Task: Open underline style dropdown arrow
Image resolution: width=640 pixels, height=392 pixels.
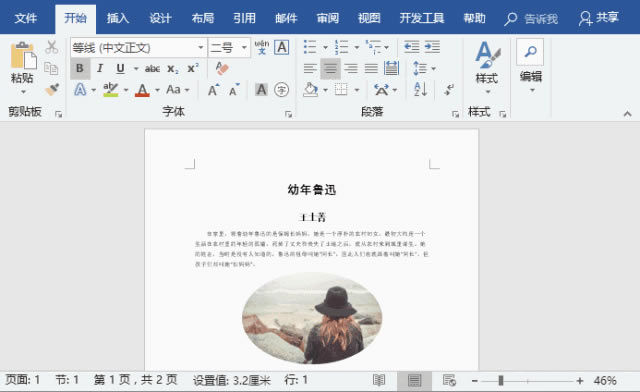Action: tap(136, 69)
